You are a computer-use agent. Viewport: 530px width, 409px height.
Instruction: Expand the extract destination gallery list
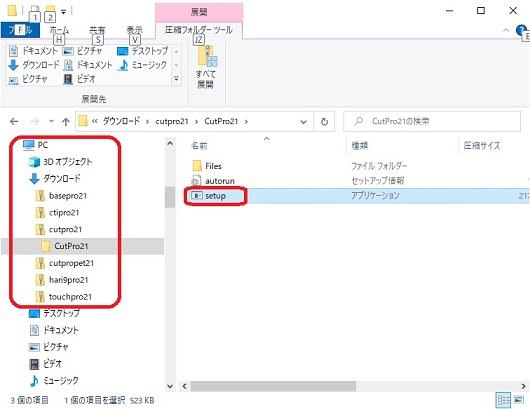pyautogui.click(x=176, y=79)
